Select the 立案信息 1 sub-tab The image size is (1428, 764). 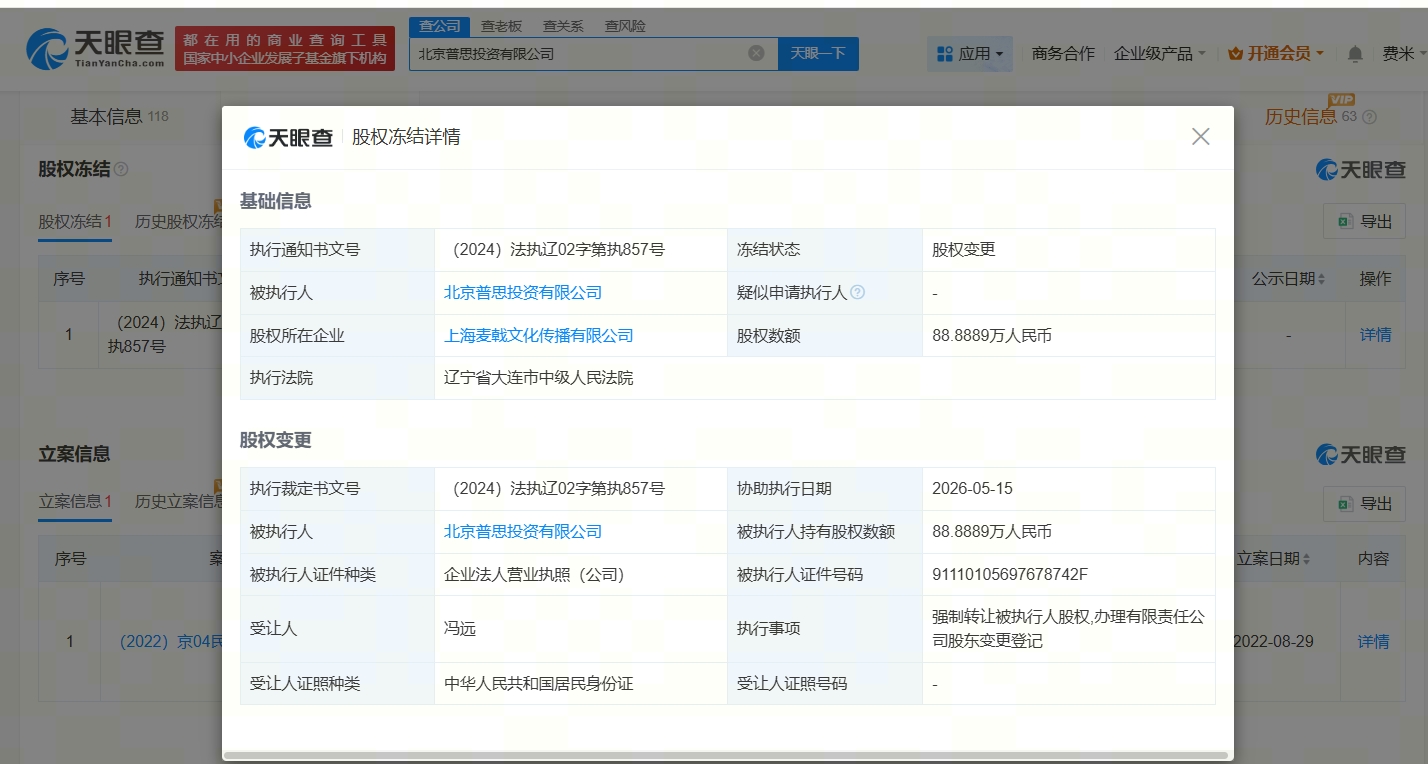[75, 501]
